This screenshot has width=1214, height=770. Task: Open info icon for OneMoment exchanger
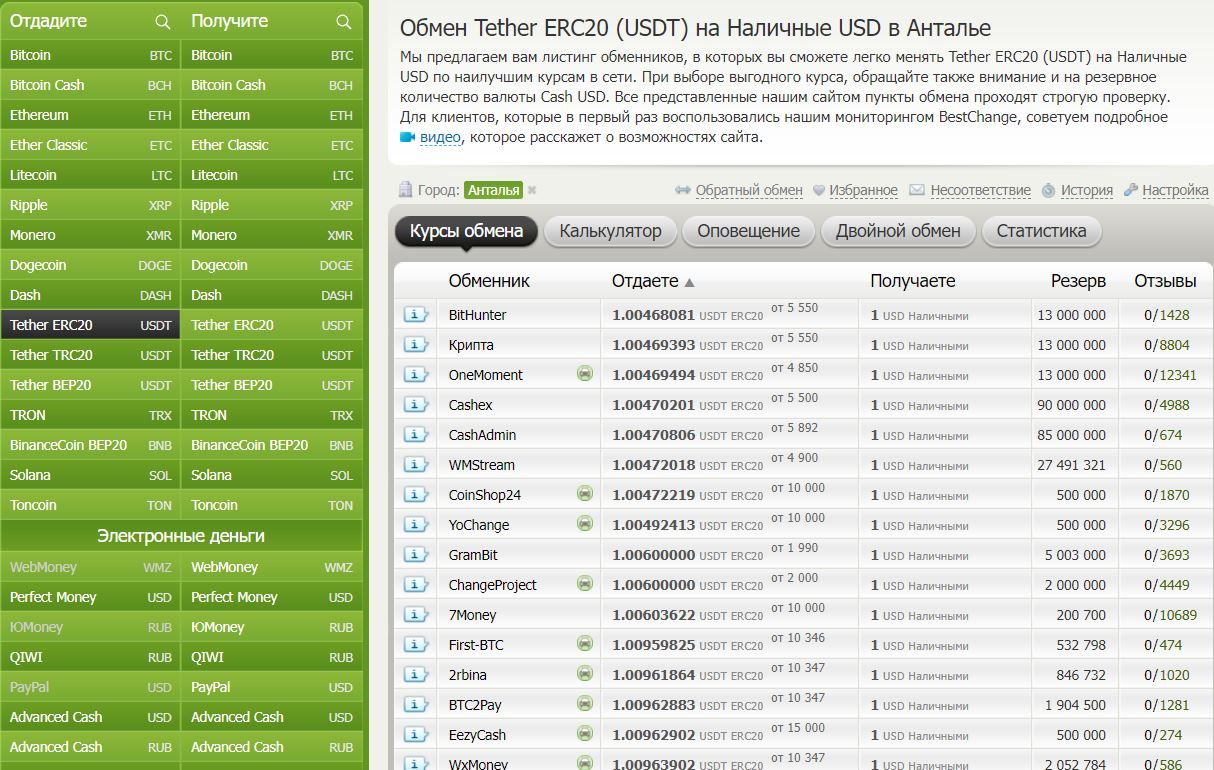pos(416,374)
